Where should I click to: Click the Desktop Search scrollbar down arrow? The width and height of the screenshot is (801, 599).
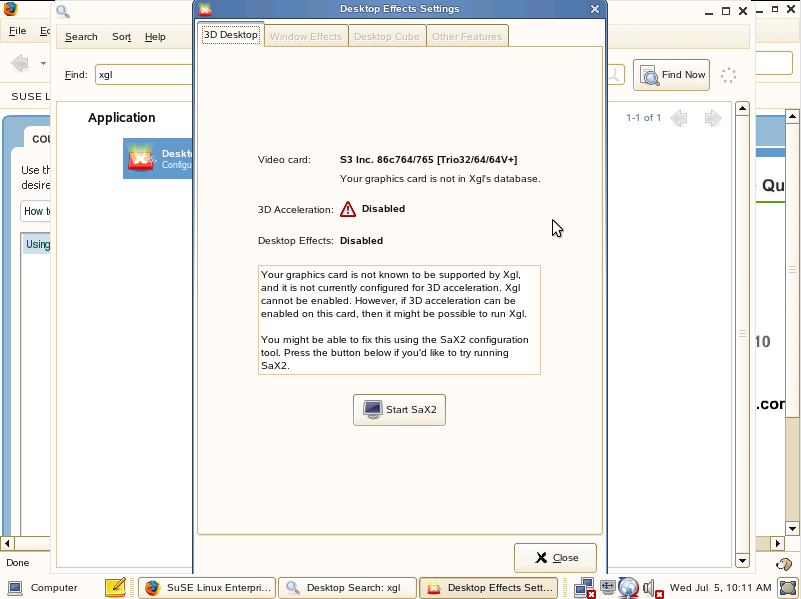point(742,560)
